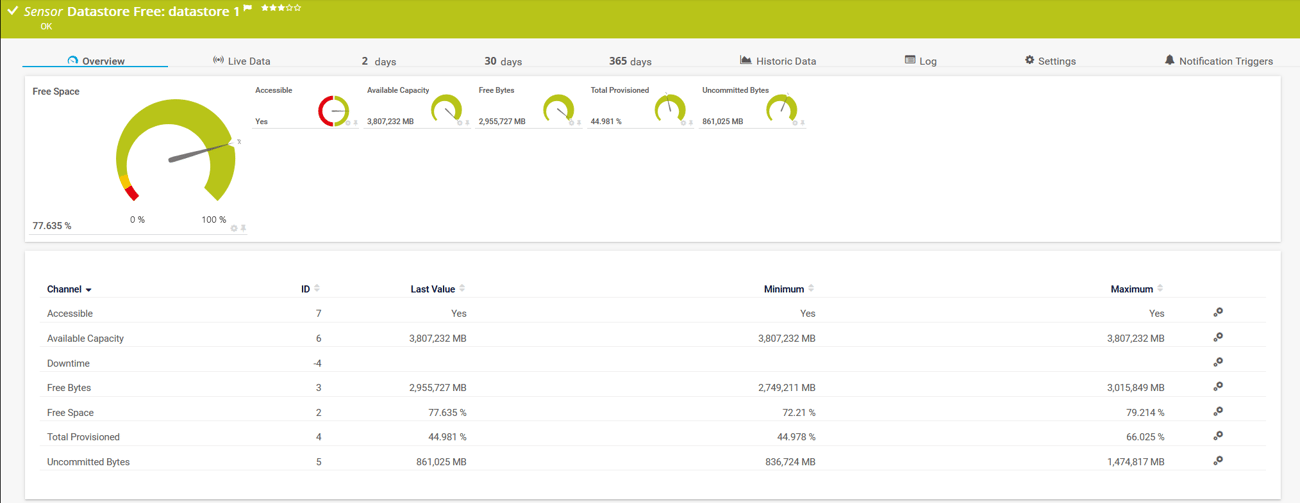Open channel settings gear for Free Bytes row

[x=1218, y=387]
